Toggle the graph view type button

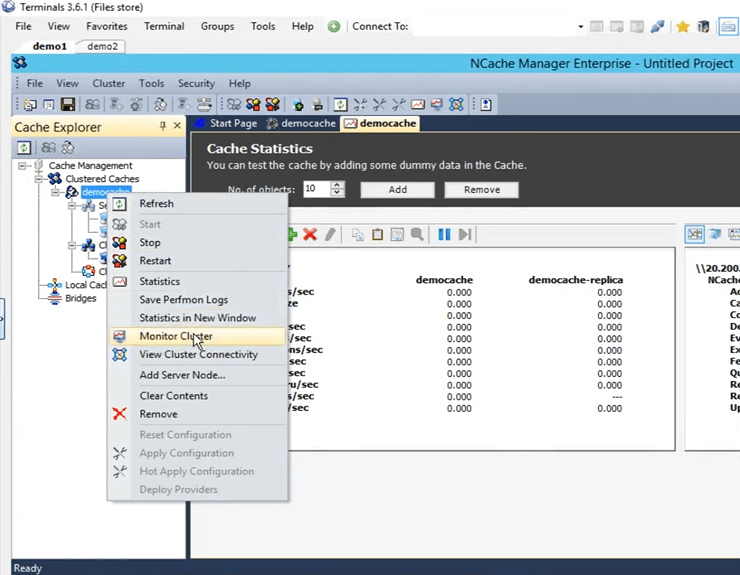pyautogui.click(x=695, y=234)
